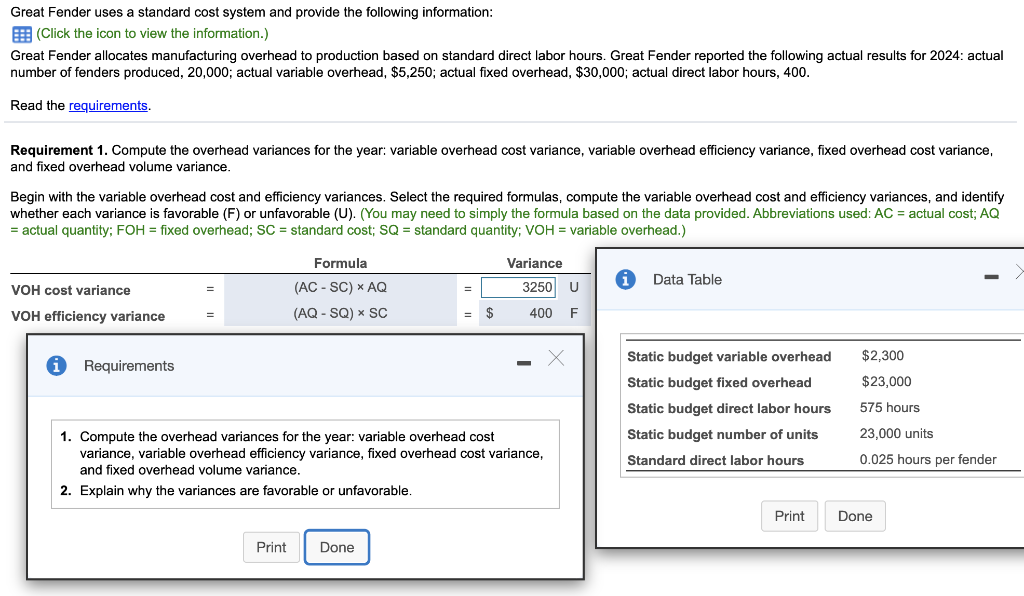The width and height of the screenshot is (1024, 596).
Task: Click the F label for VOH efficiency variance
Action: (x=574, y=313)
